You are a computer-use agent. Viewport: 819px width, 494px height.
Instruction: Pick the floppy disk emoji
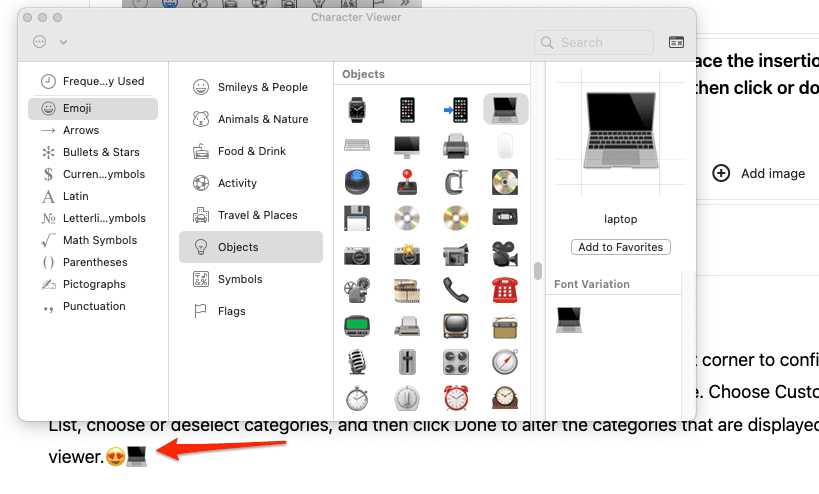click(x=358, y=218)
